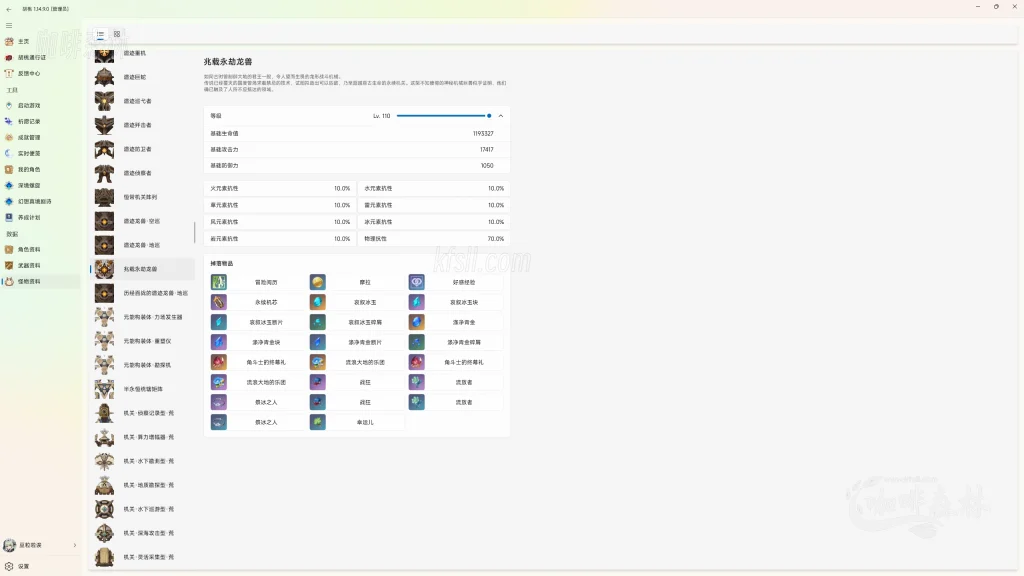Open the 成就管理 achievement manager icon

(9, 137)
